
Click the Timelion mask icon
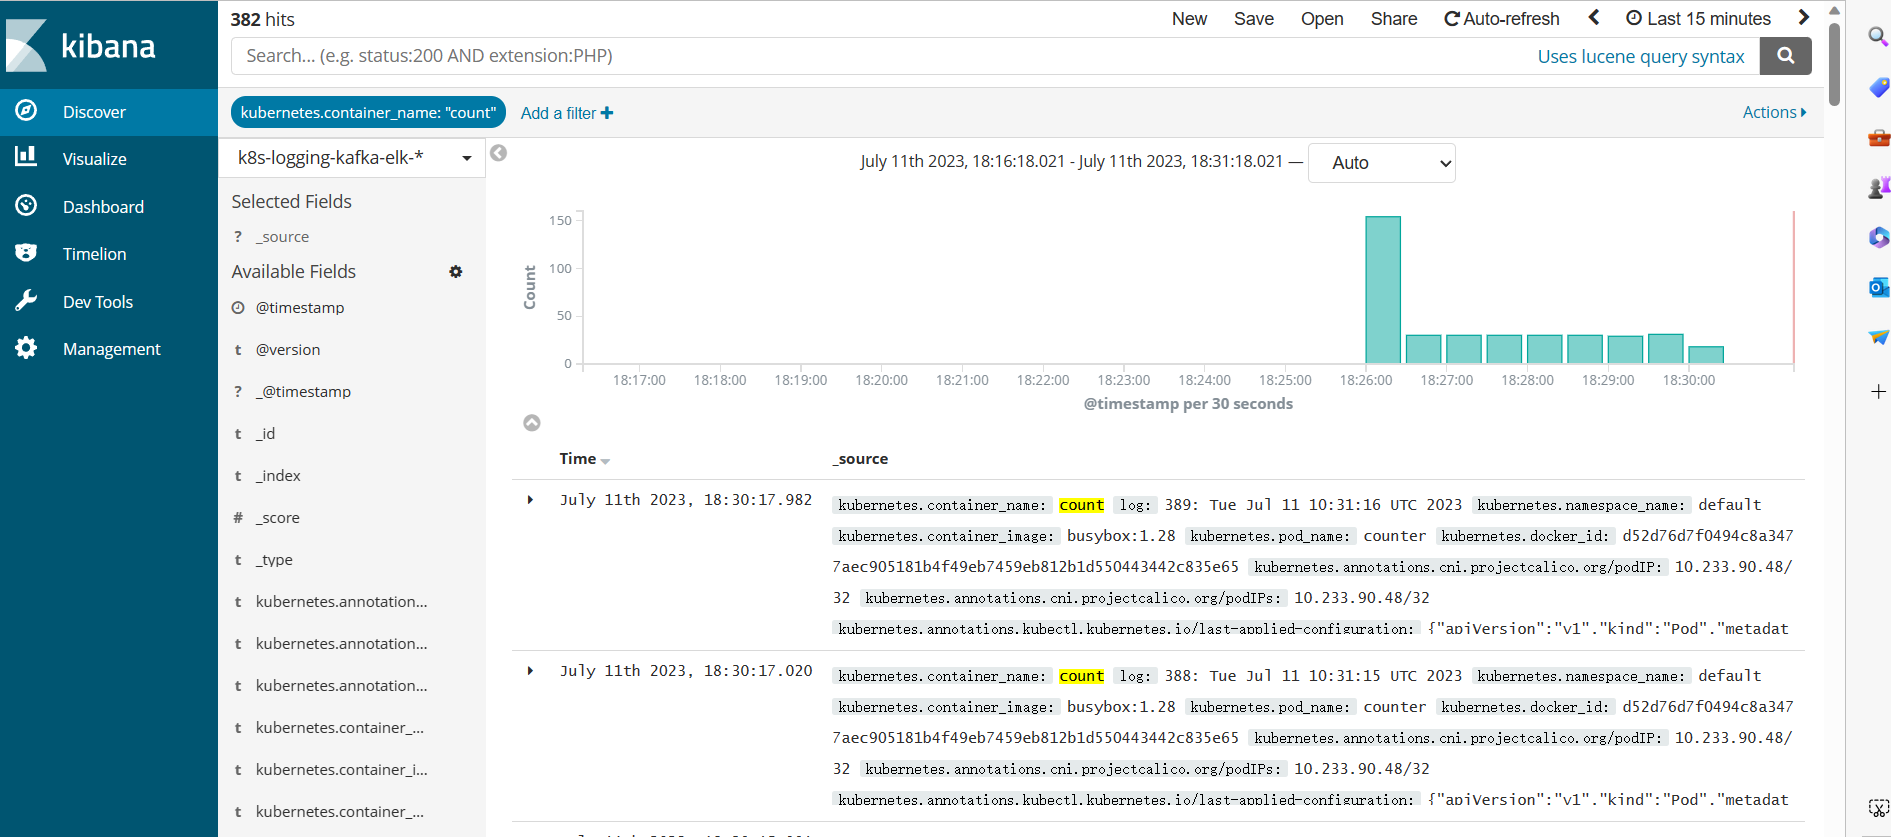pos(26,252)
